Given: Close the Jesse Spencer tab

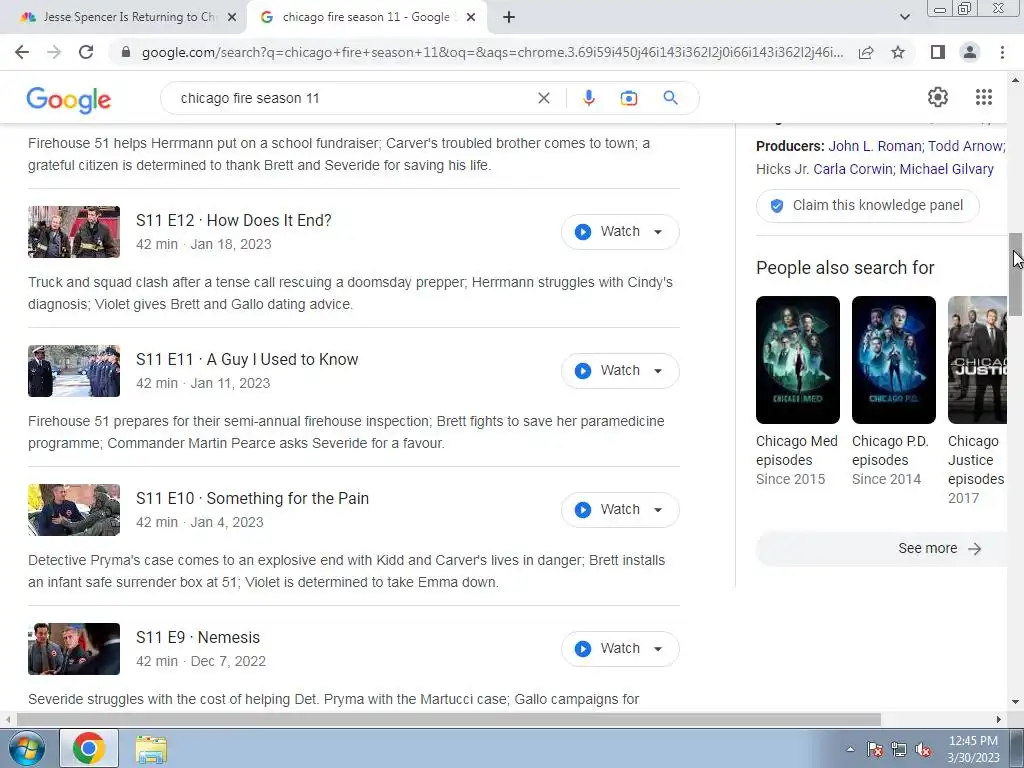Looking at the screenshot, I should [x=231, y=17].
